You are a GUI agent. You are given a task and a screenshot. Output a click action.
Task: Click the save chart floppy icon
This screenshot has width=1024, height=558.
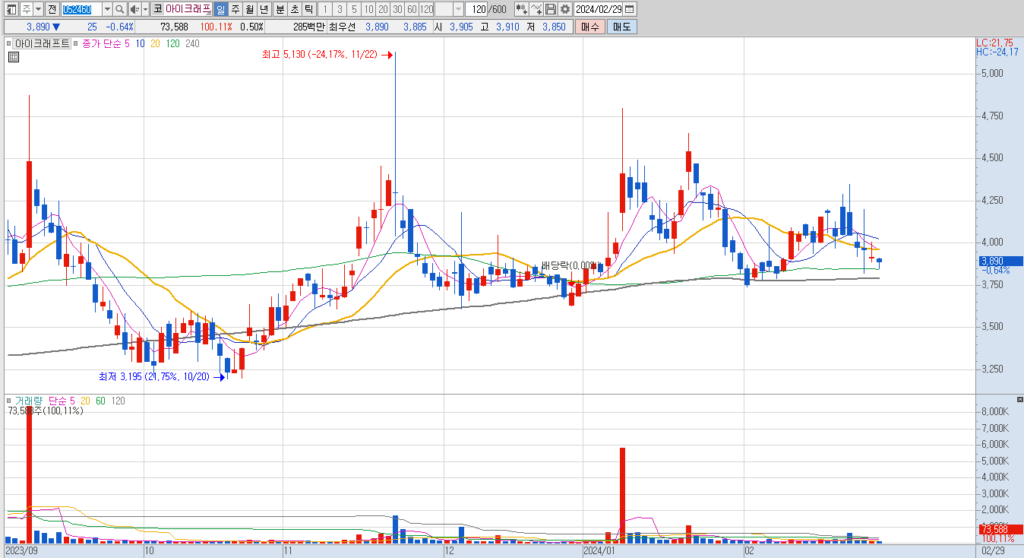click(x=551, y=9)
